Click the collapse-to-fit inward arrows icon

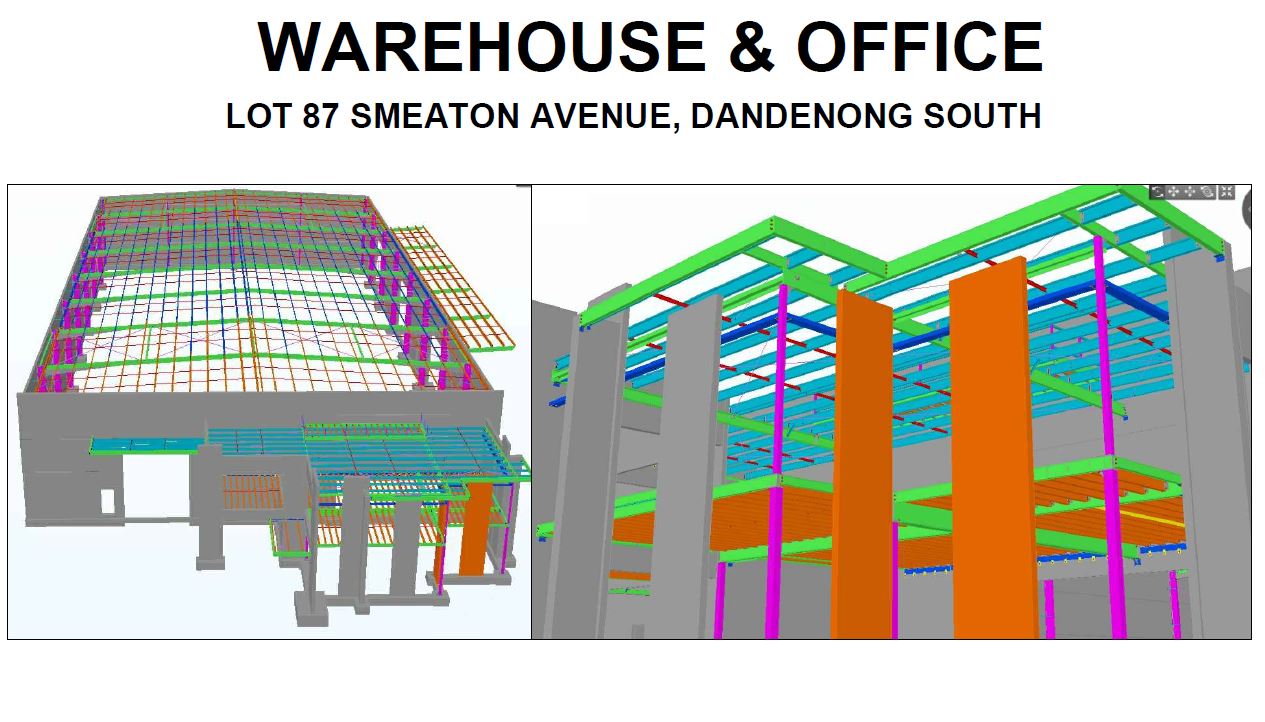[x=1226, y=192]
